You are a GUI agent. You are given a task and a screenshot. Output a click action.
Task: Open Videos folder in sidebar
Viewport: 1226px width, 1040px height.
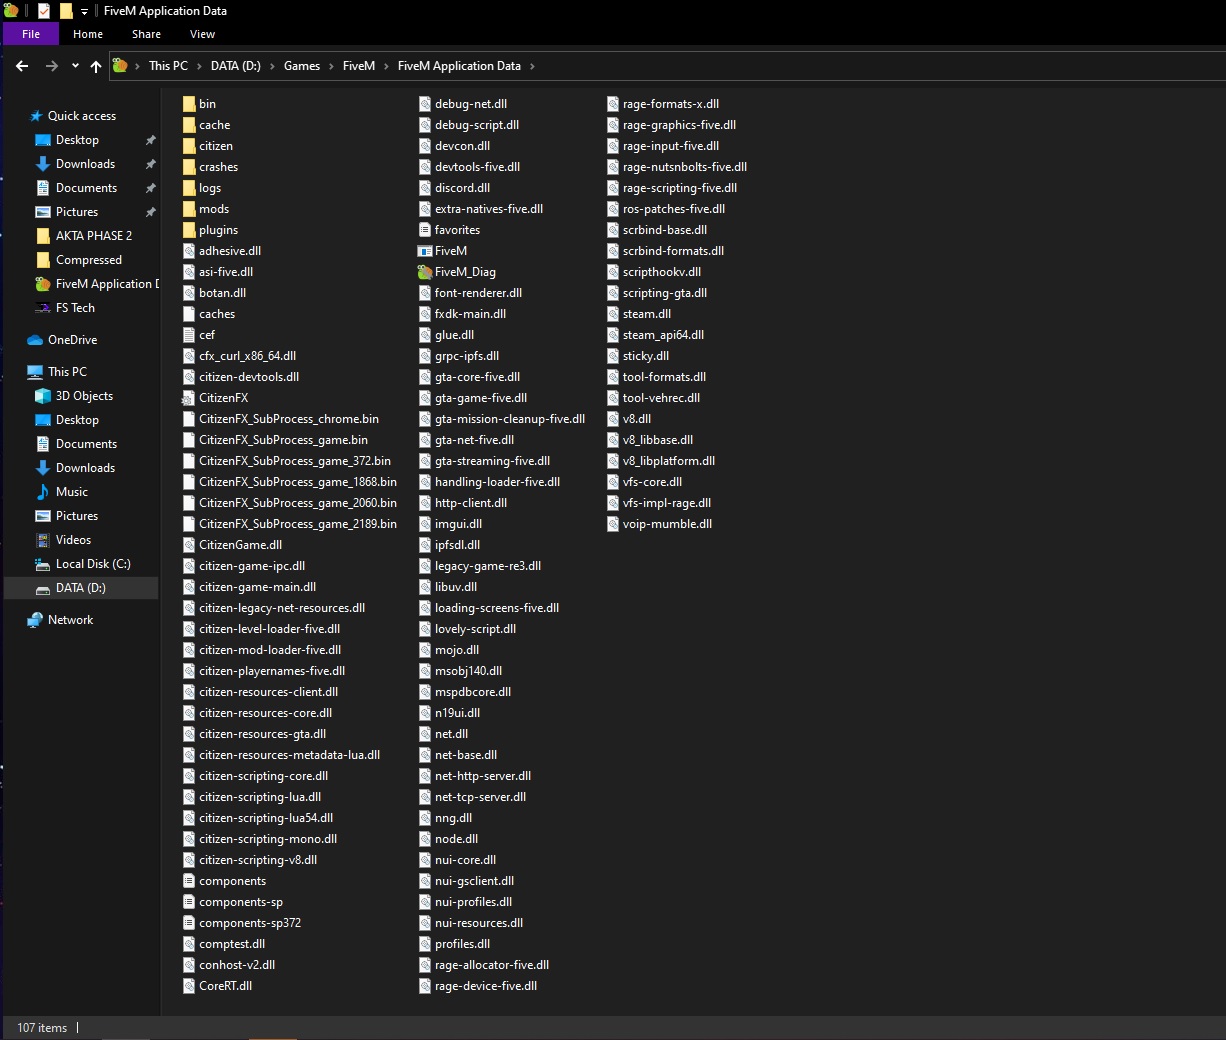coord(73,540)
